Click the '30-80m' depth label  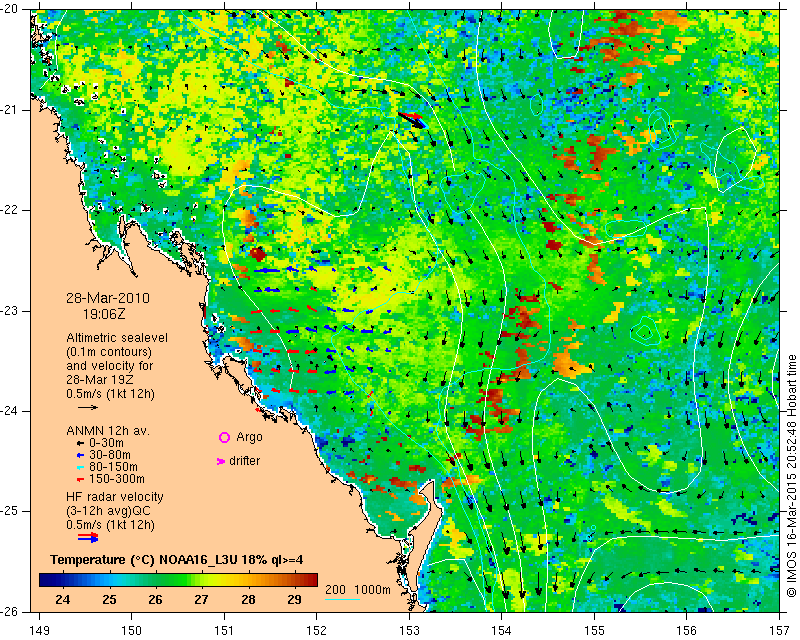tap(110, 455)
